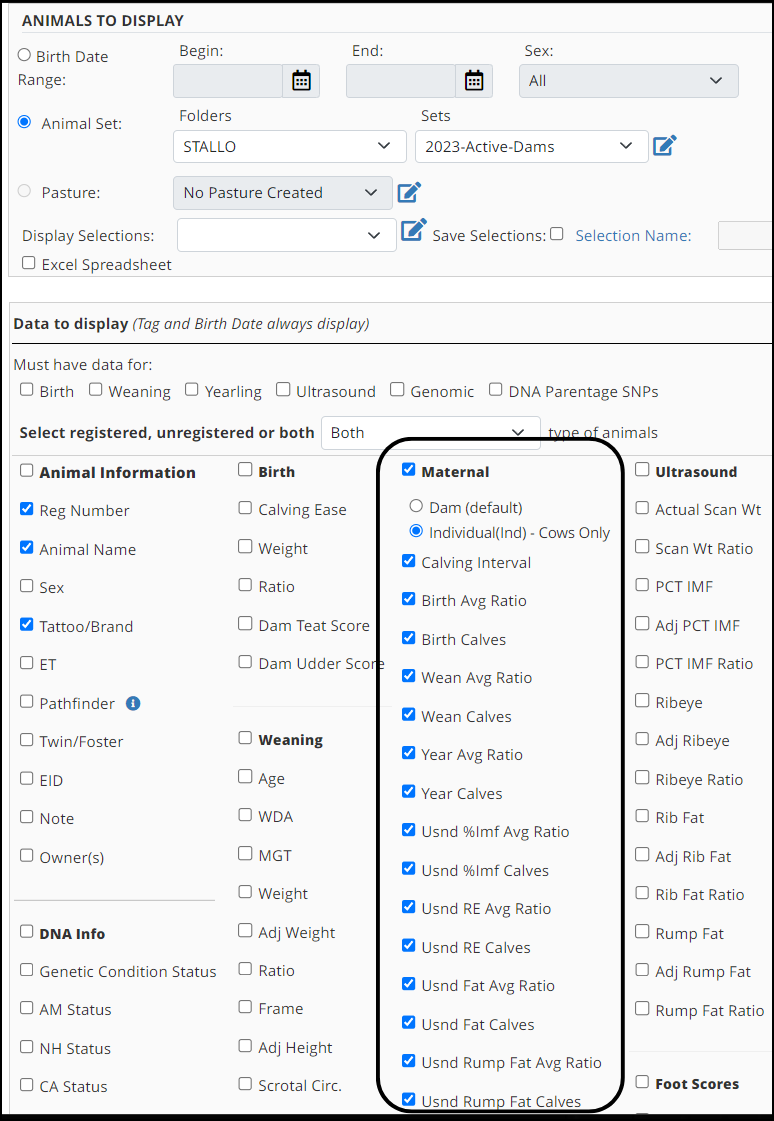Check the Genetic Condition Status checkbox
Image resolution: width=774 pixels, height=1121 pixels.
pyautogui.click(x=26, y=969)
